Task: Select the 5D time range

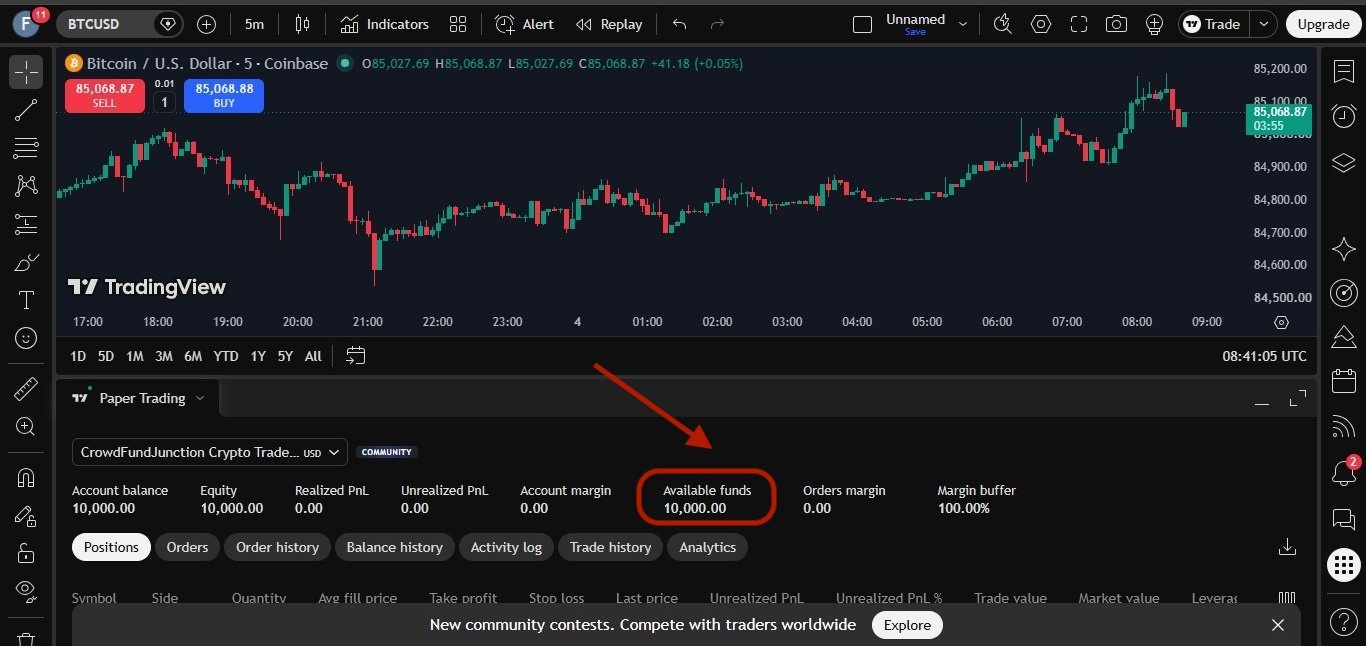Action: pyautogui.click(x=106, y=356)
